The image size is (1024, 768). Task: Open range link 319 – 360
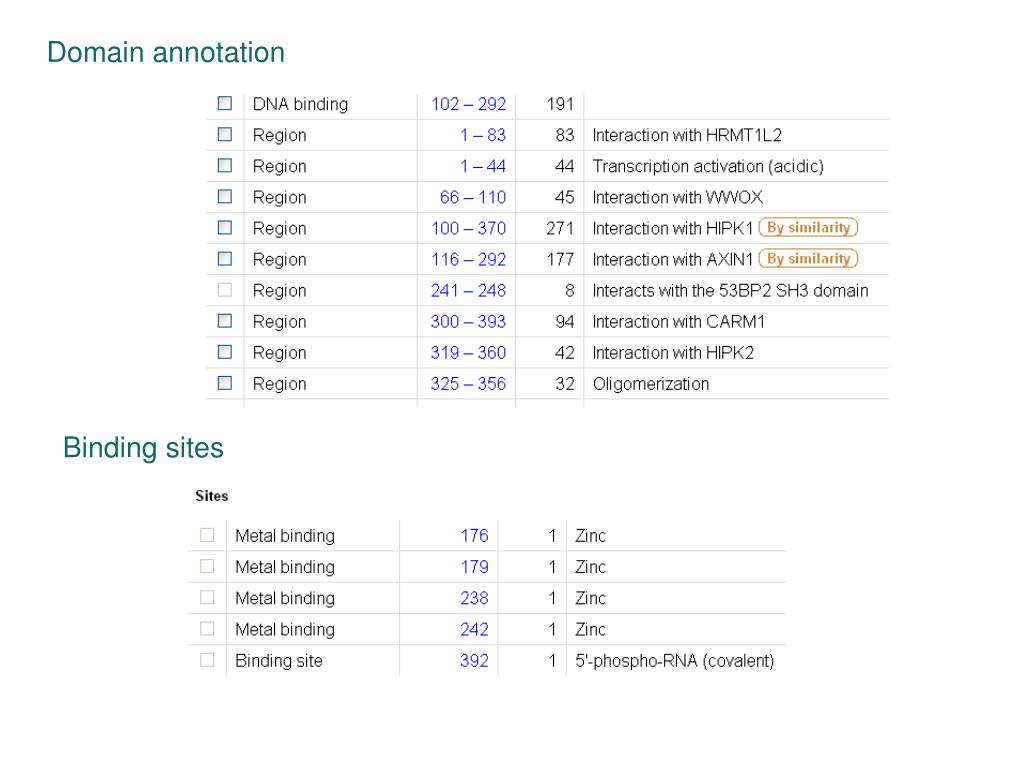pyautogui.click(x=468, y=353)
